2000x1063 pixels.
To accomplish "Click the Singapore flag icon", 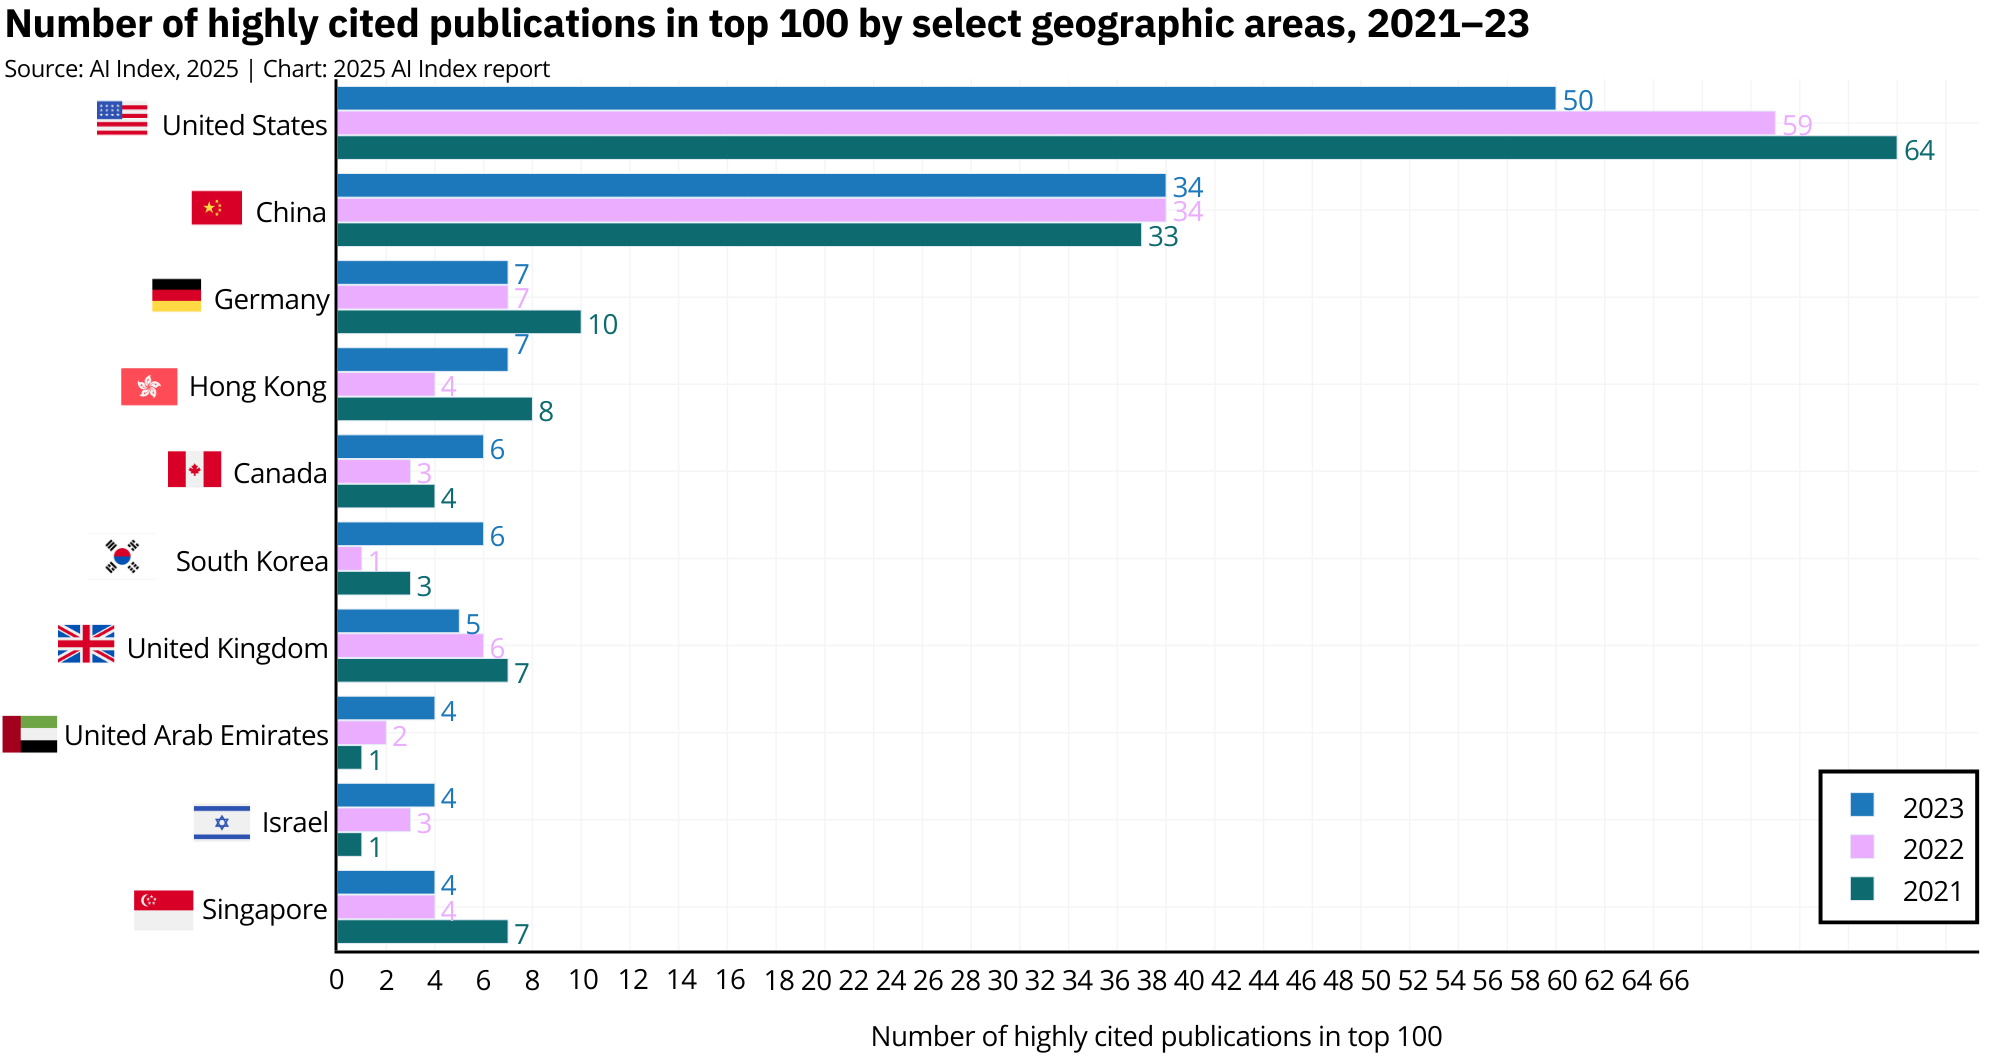I will pyautogui.click(x=163, y=910).
